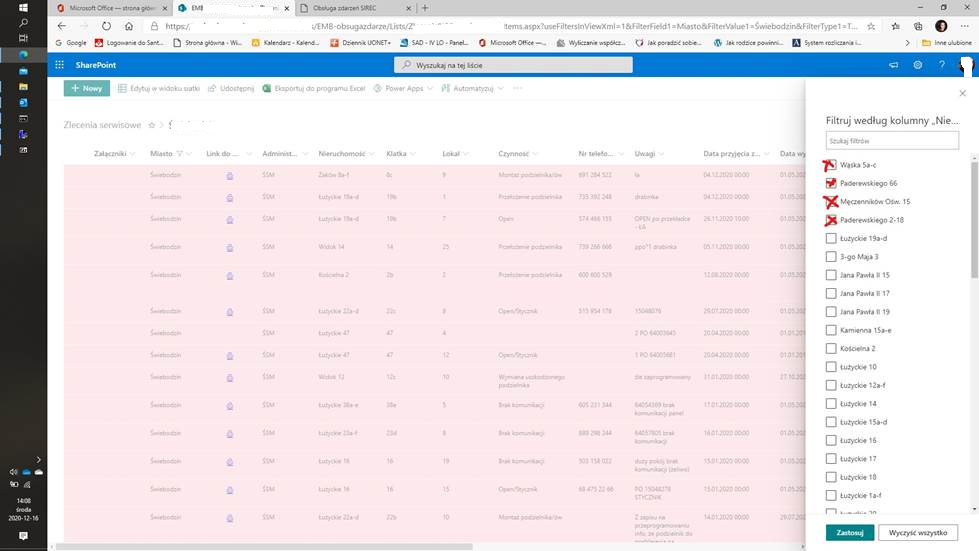Screen dimensions: 979x551
Task: Click Eksportuj do programu Excel
Action: [313, 89]
